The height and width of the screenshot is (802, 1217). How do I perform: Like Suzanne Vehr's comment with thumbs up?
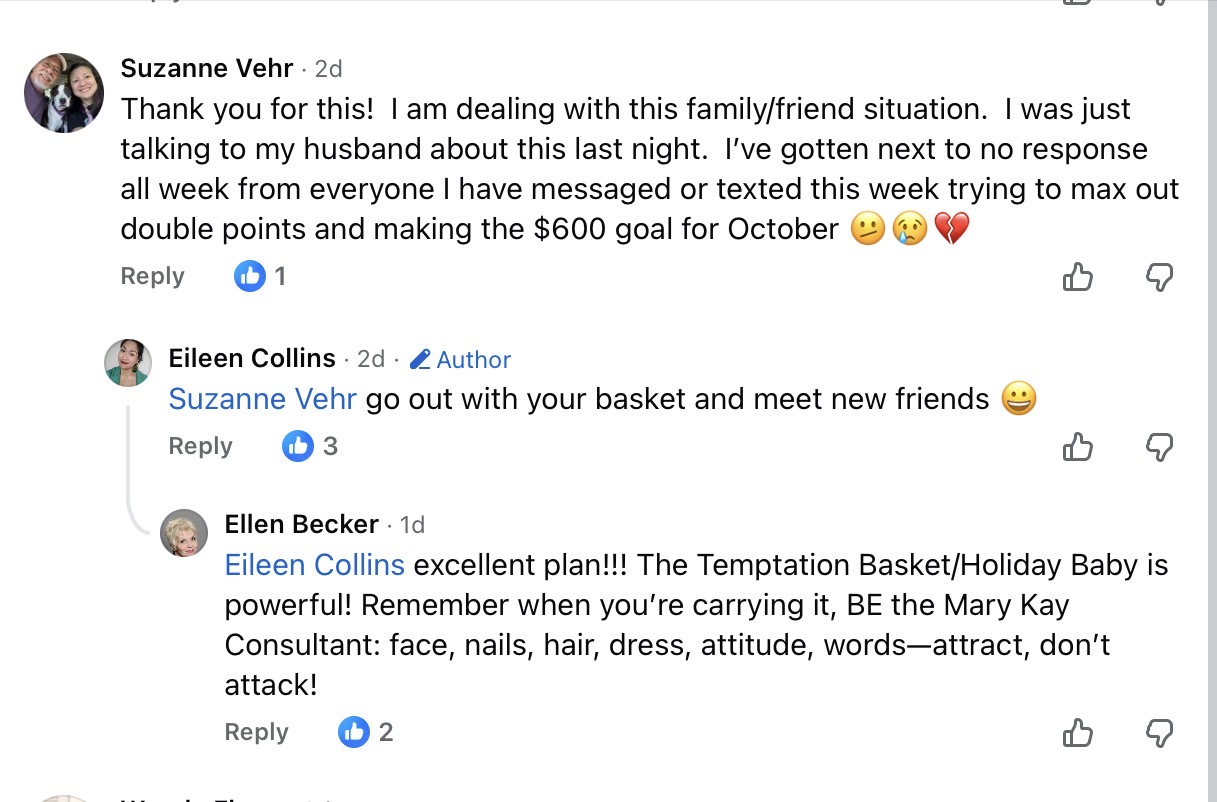pos(1077,276)
